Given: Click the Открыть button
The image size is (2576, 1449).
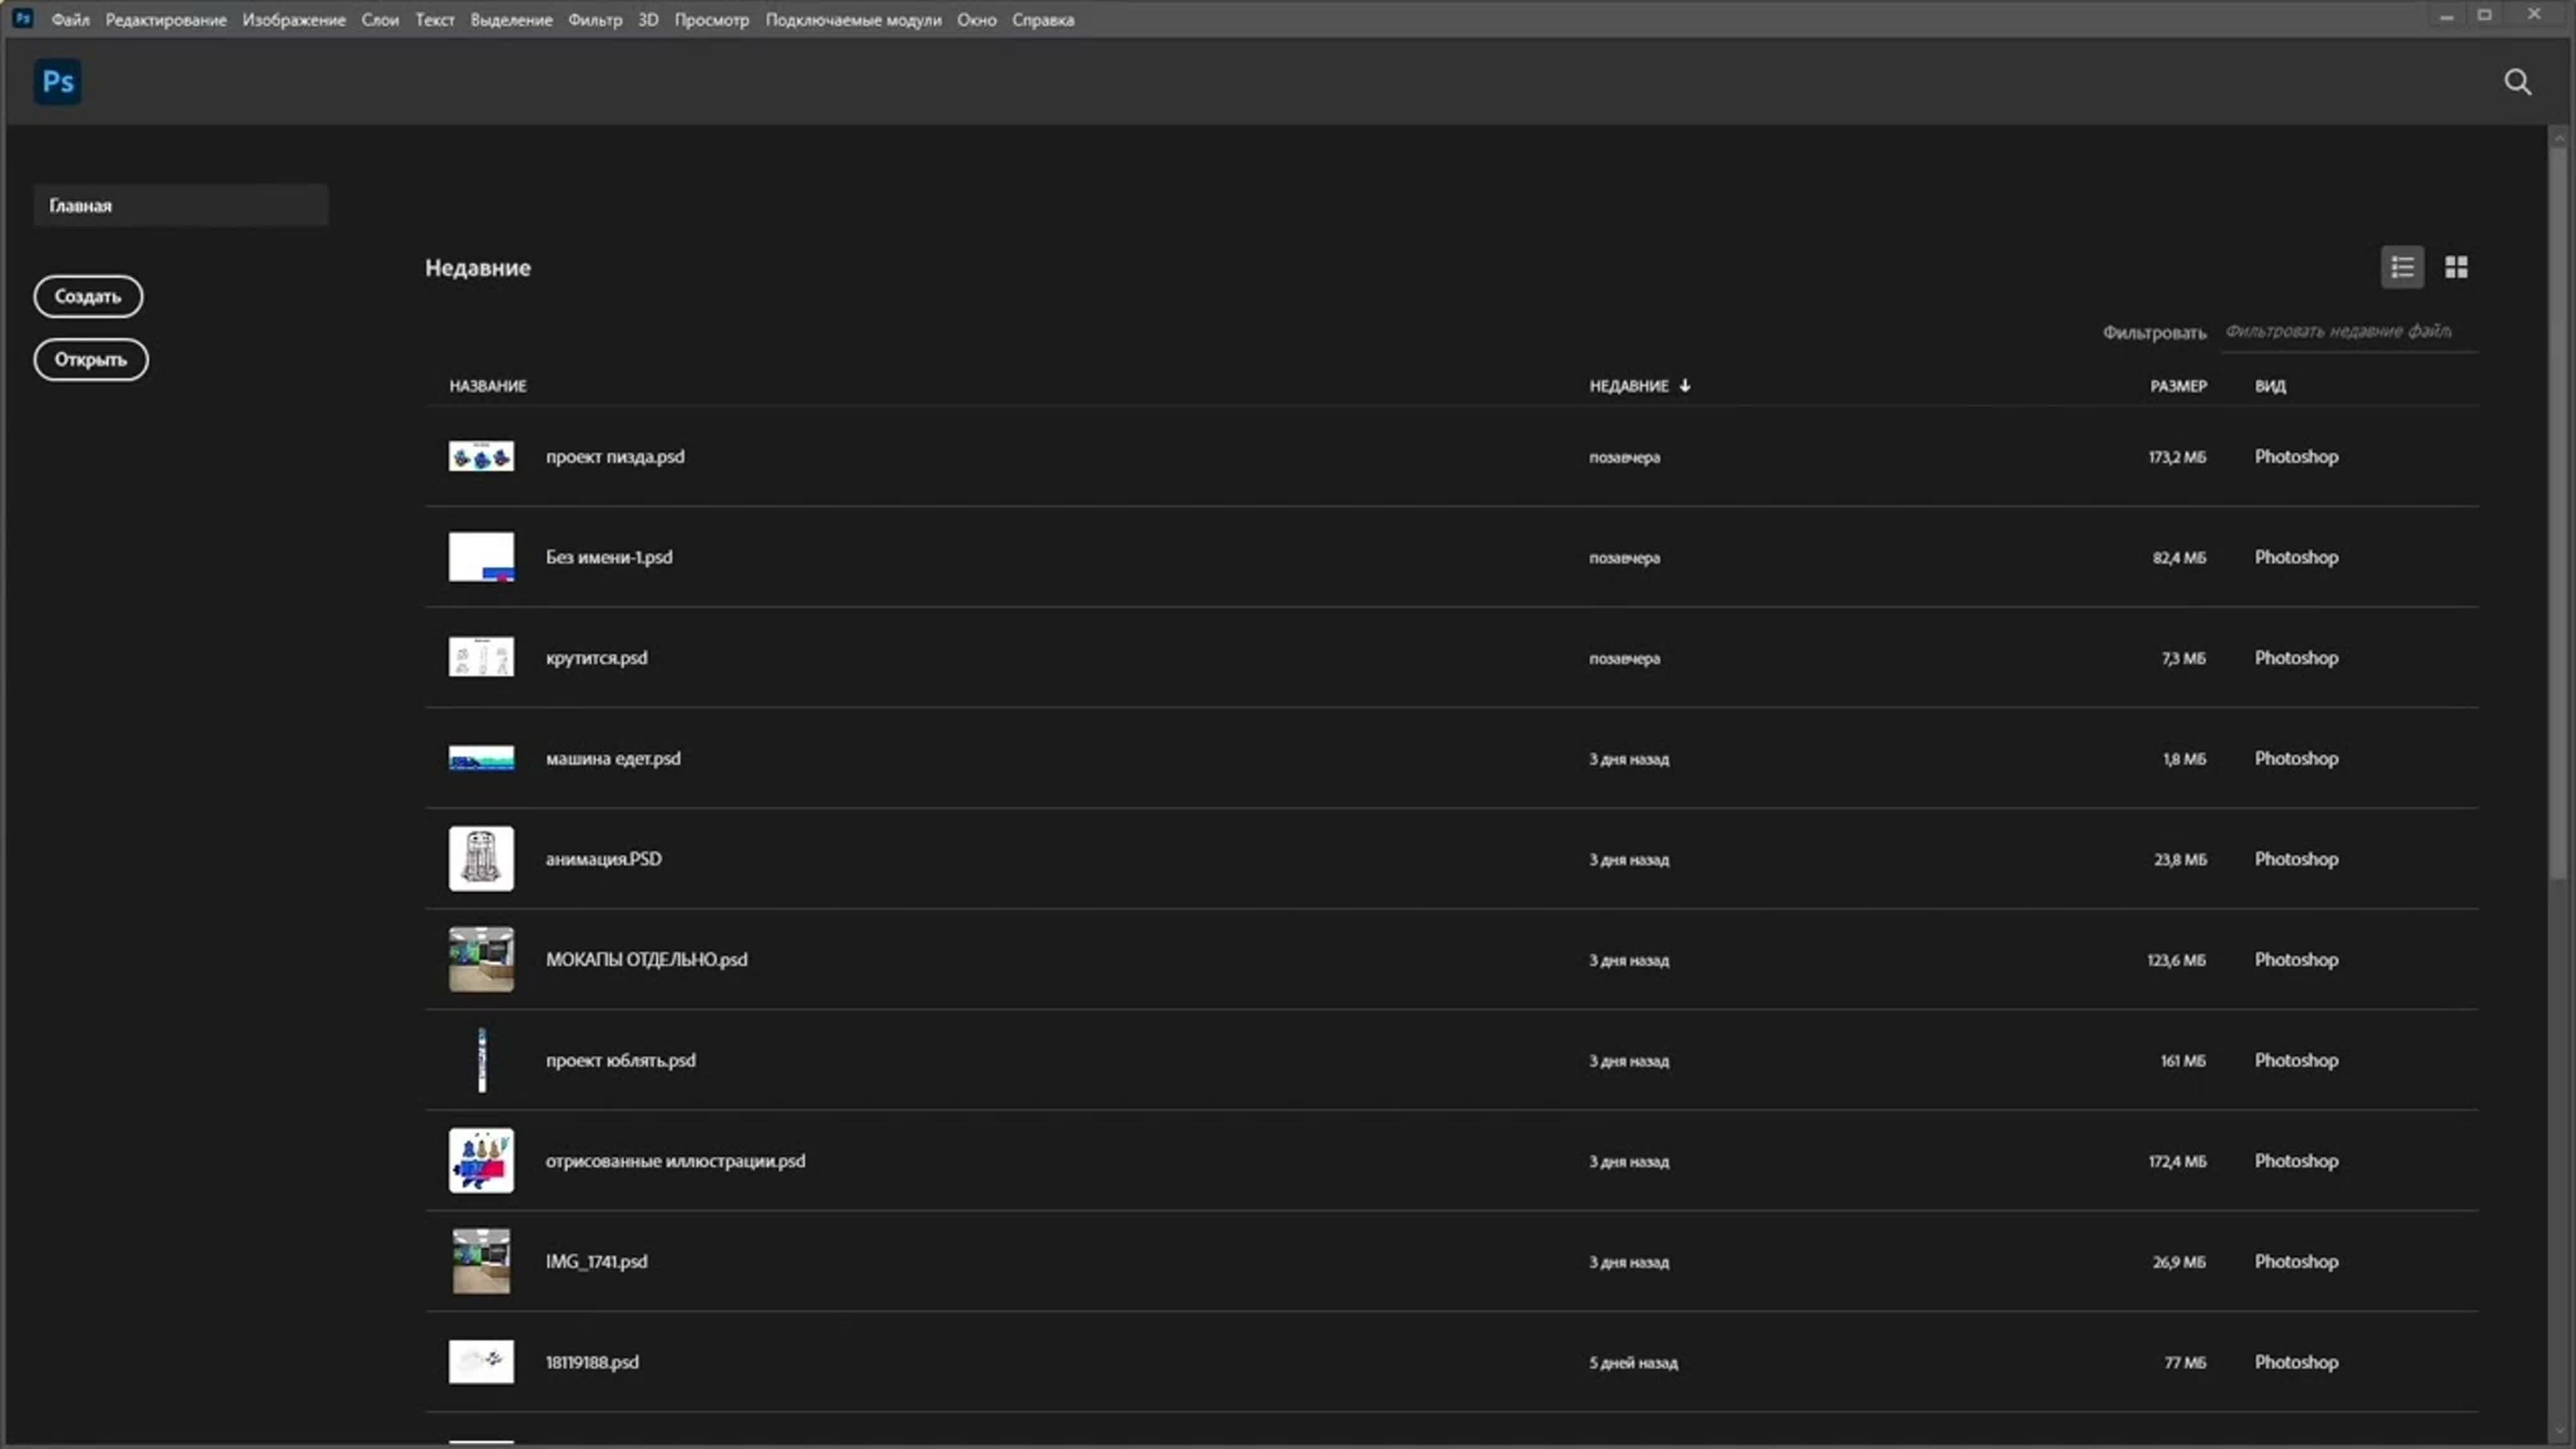Looking at the screenshot, I should [91, 360].
